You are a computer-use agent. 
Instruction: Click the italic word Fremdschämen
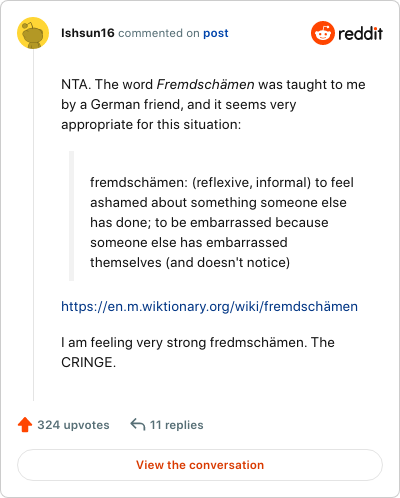206,84
